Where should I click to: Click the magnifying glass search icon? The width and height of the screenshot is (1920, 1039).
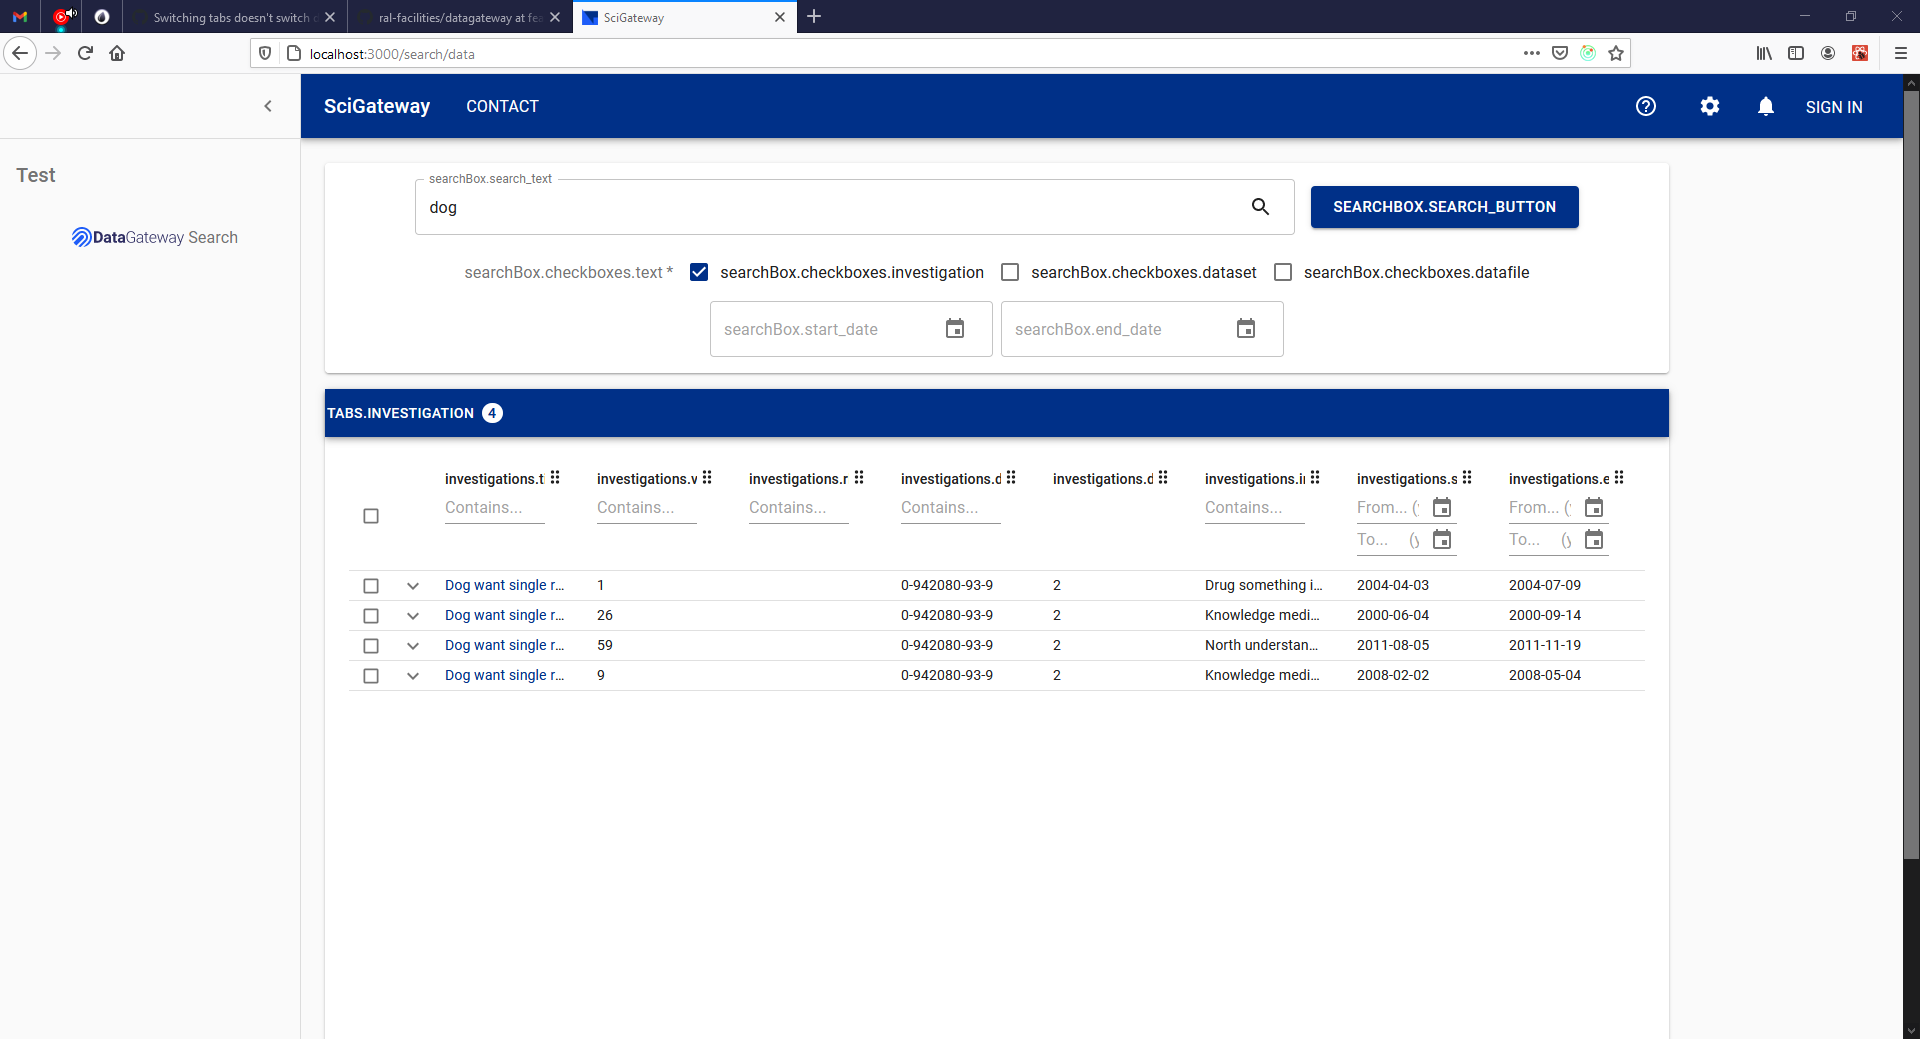1260,207
